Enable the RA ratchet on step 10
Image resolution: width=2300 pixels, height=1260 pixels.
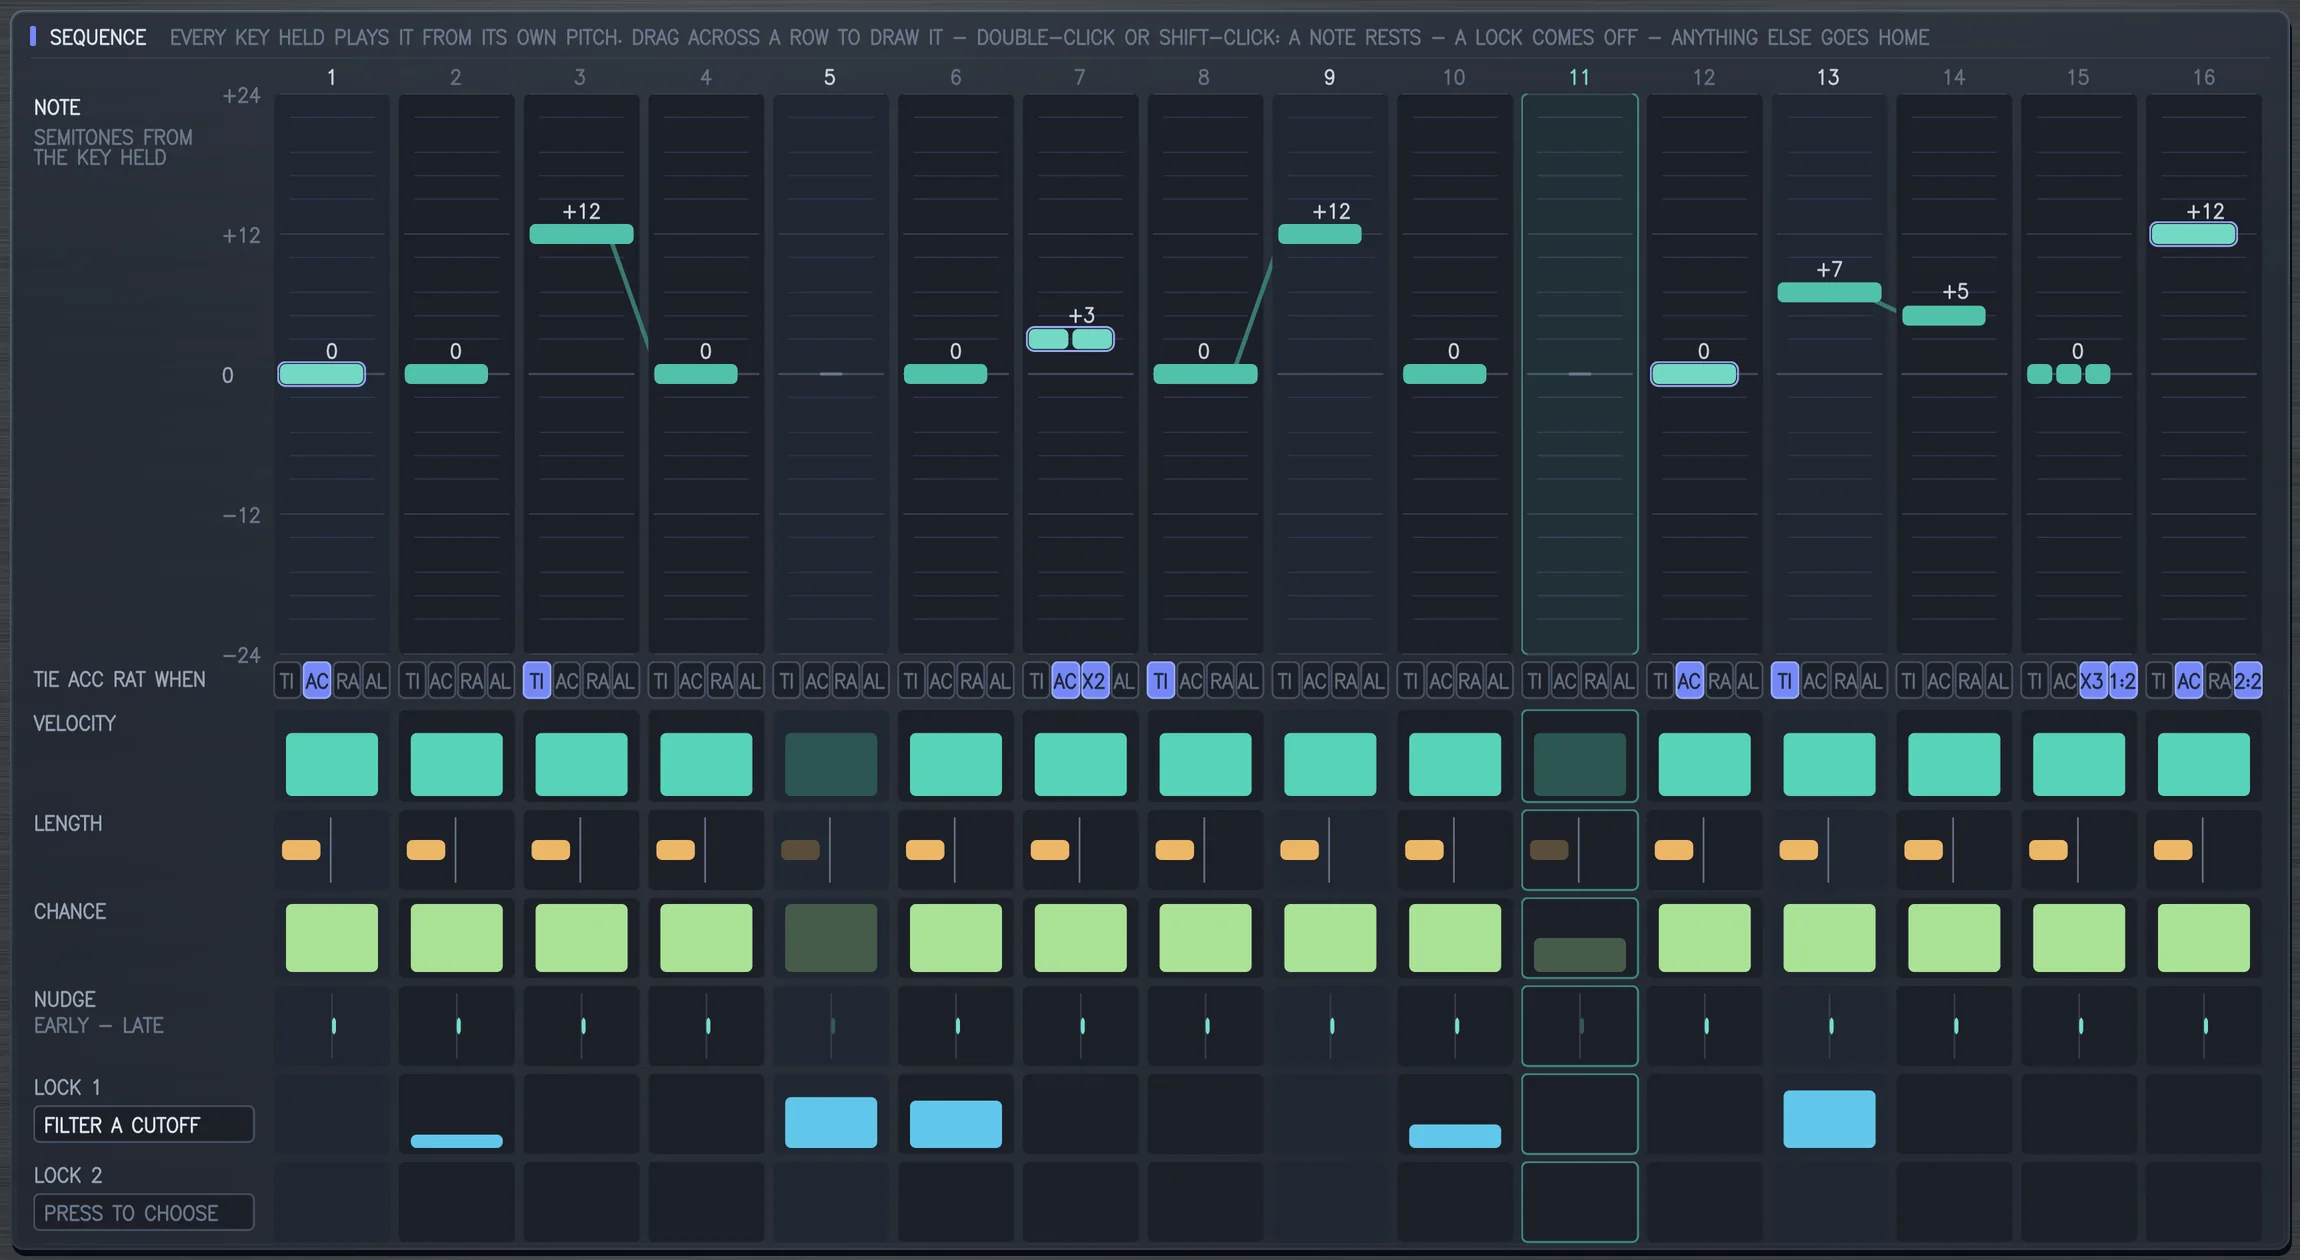(x=1469, y=681)
